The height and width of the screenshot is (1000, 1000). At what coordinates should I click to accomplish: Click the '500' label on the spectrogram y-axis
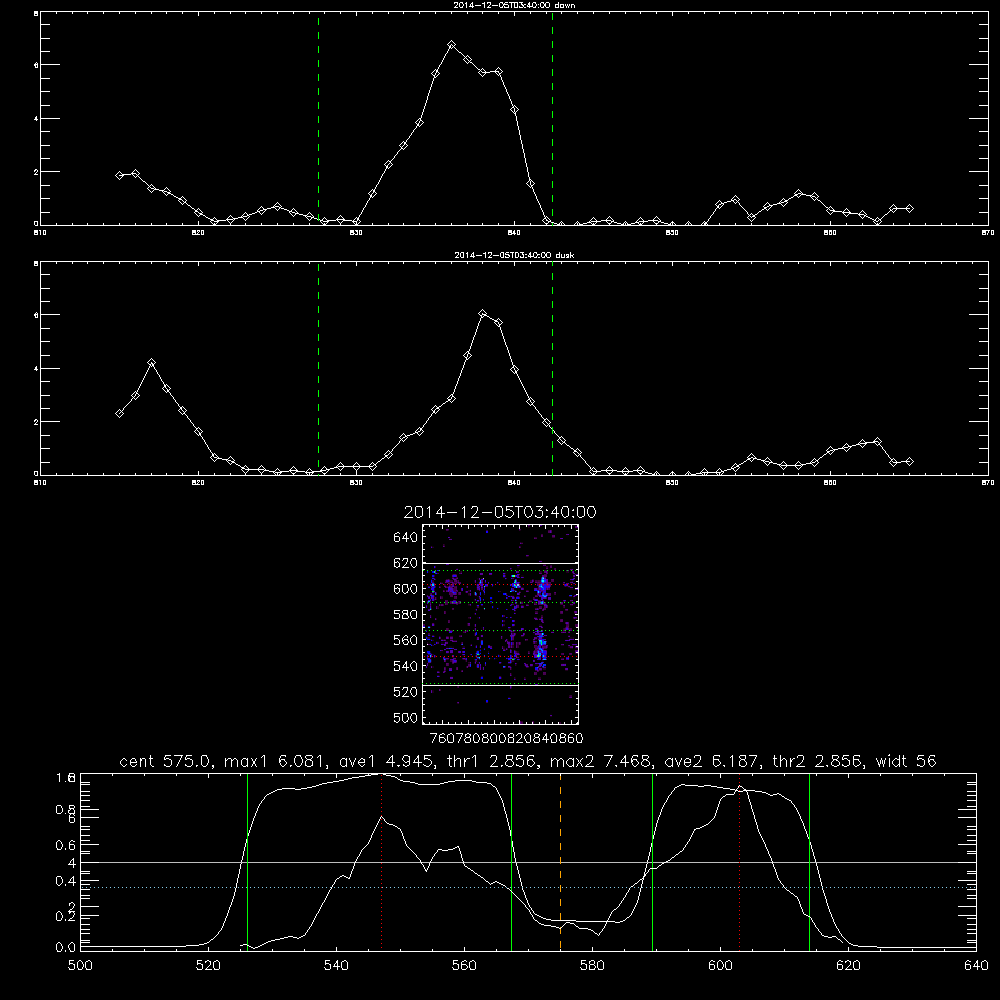[x=406, y=717]
